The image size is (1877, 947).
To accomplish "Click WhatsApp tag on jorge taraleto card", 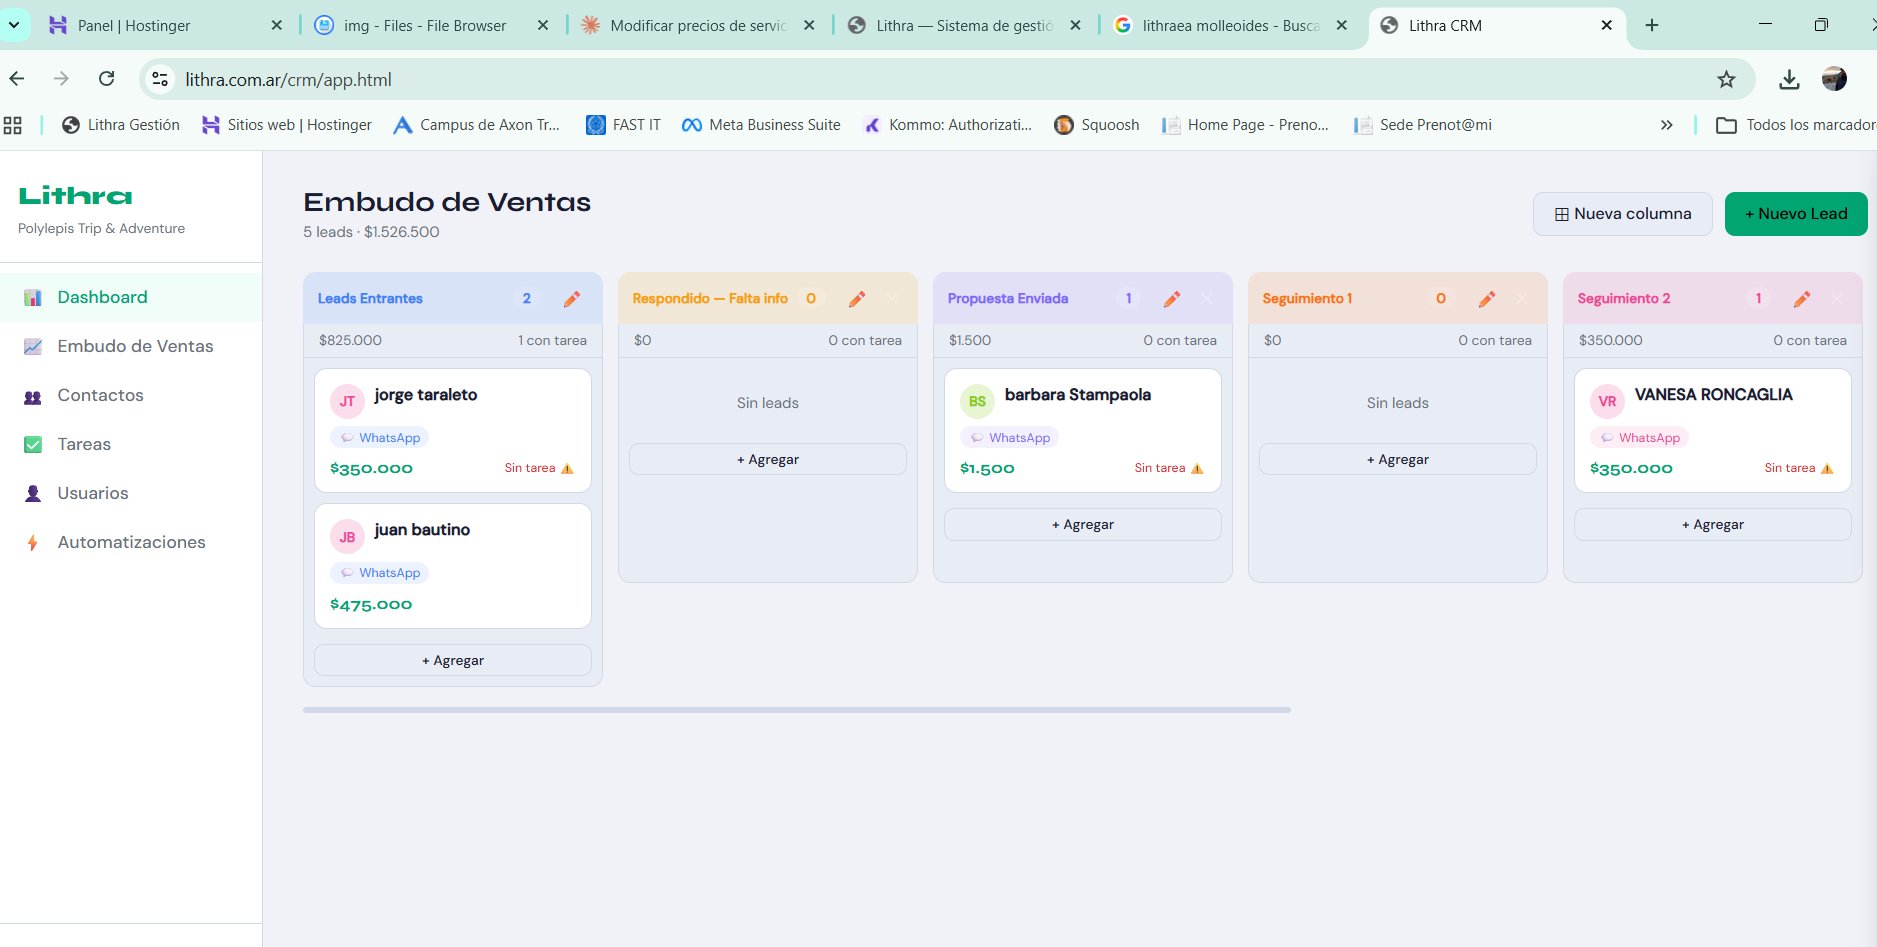I will click(379, 438).
